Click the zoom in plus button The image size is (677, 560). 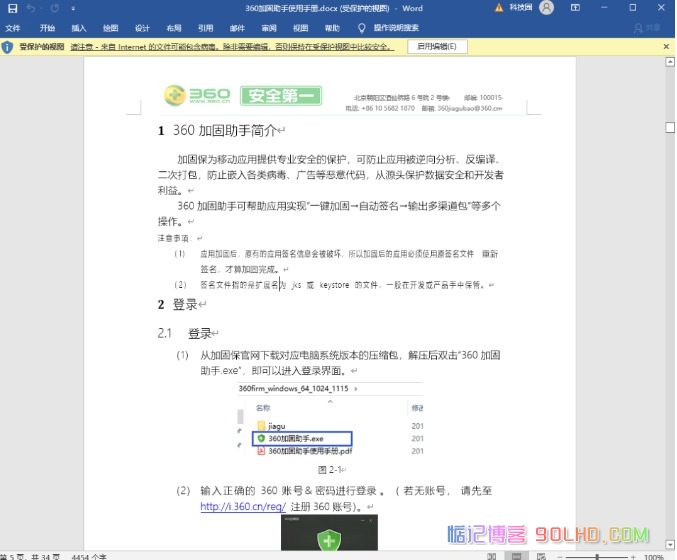click(x=633, y=557)
